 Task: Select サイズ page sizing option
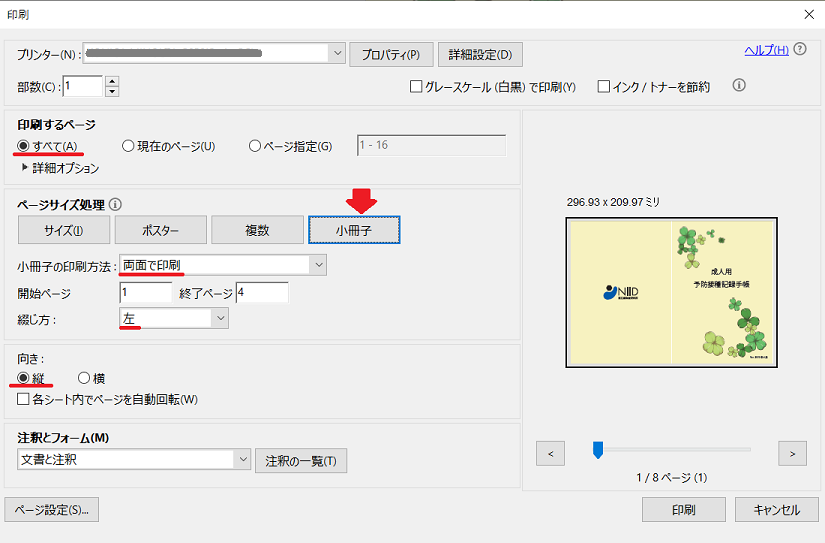[64, 230]
